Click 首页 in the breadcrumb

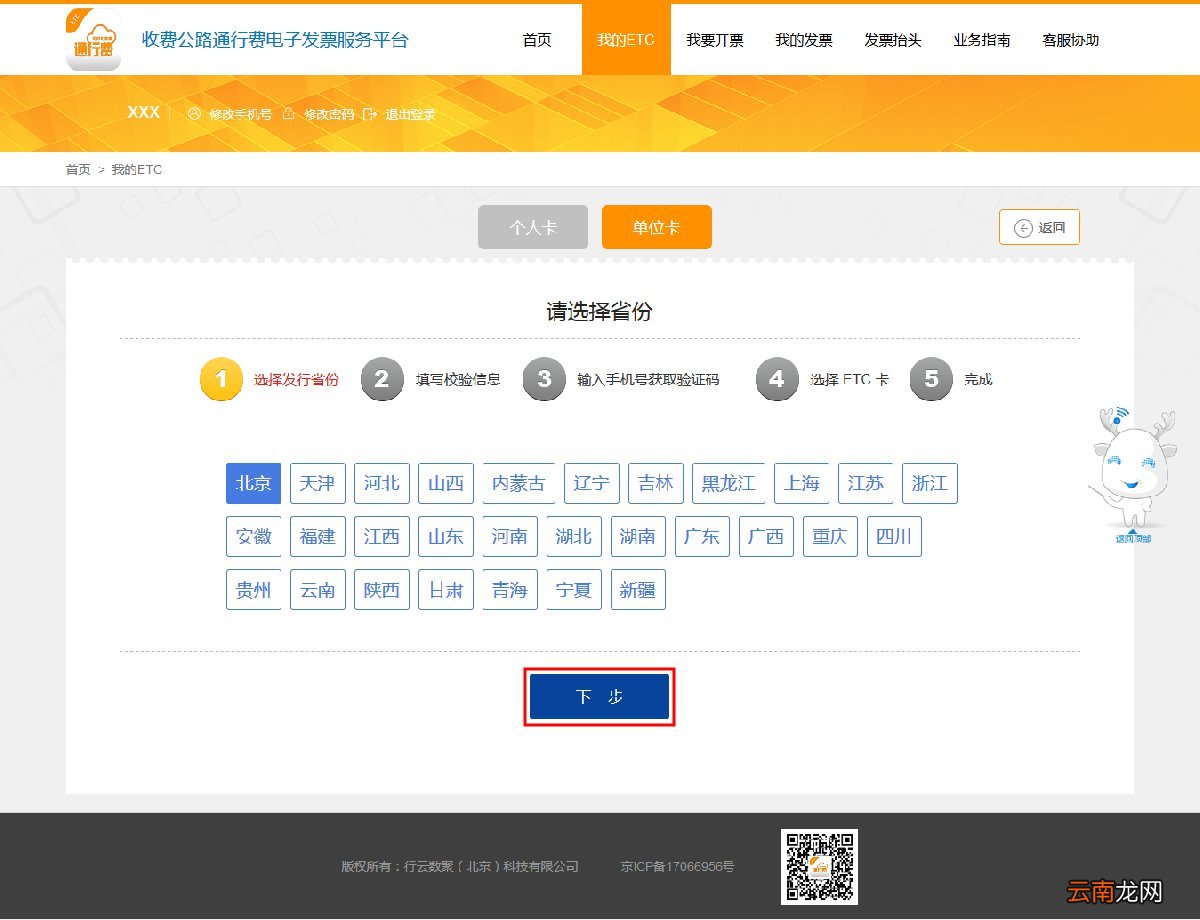(78, 170)
